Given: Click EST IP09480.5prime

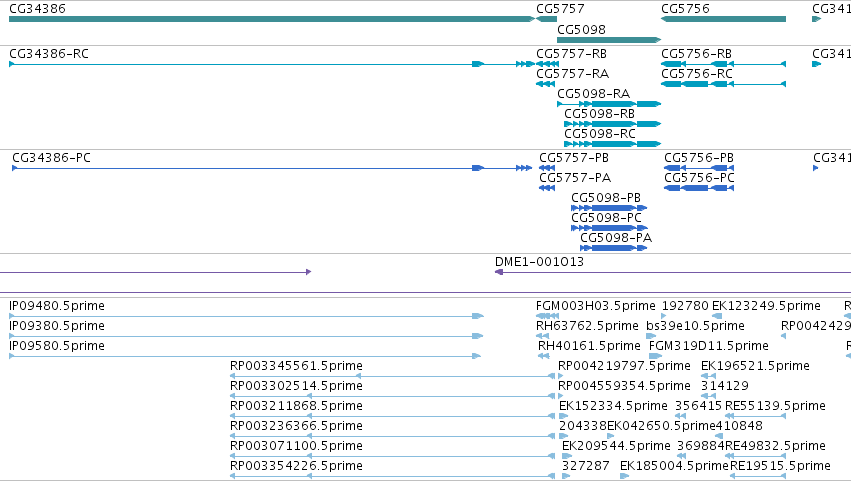Looking at the screenshot, I should click(57, 306).
